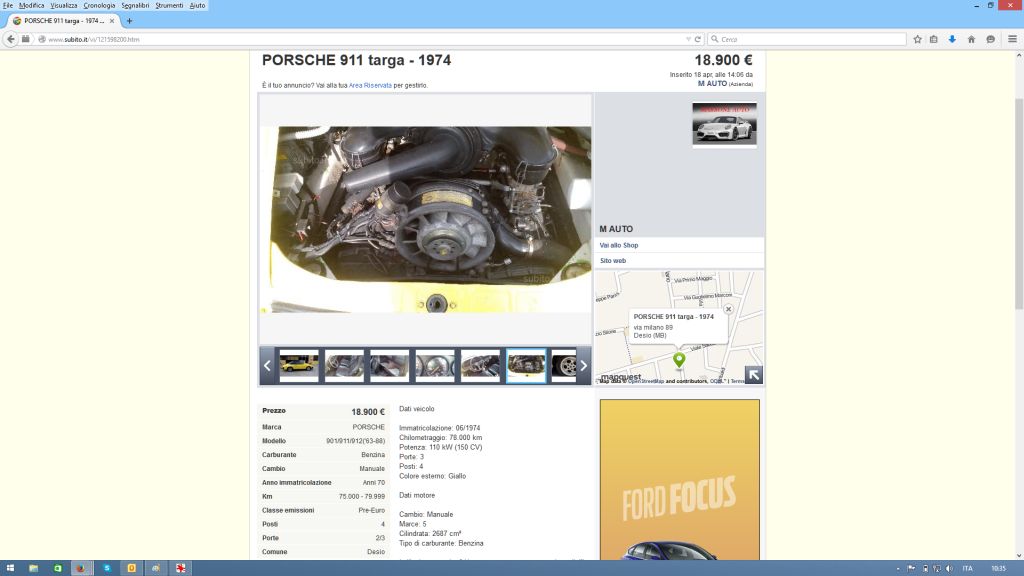
Task: Click the '75.000 - 79.999' Km value
Action: [362, 497]
